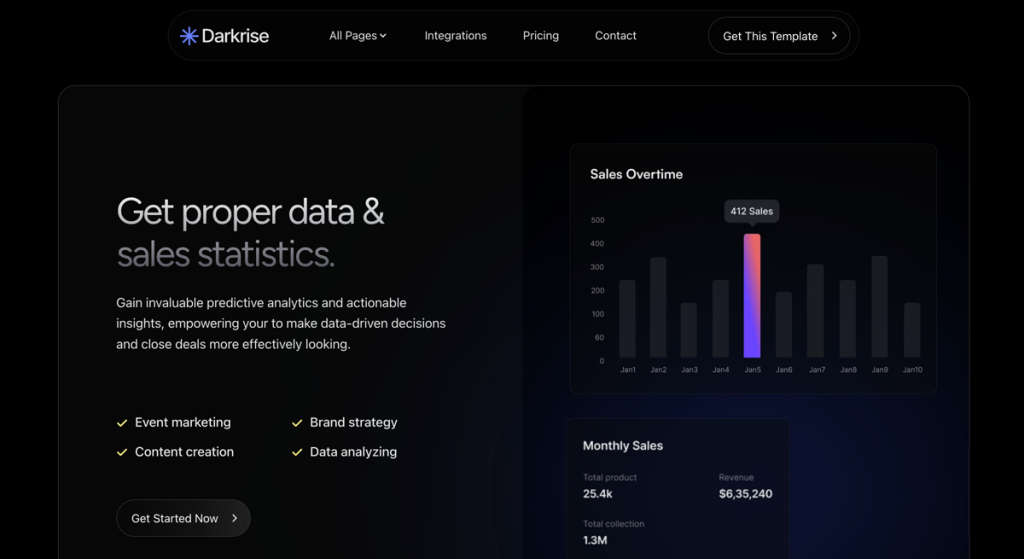Screen dimensions: 1024x559
Task: Click the All Pages chevron arrow
Action: click(383, 36)
